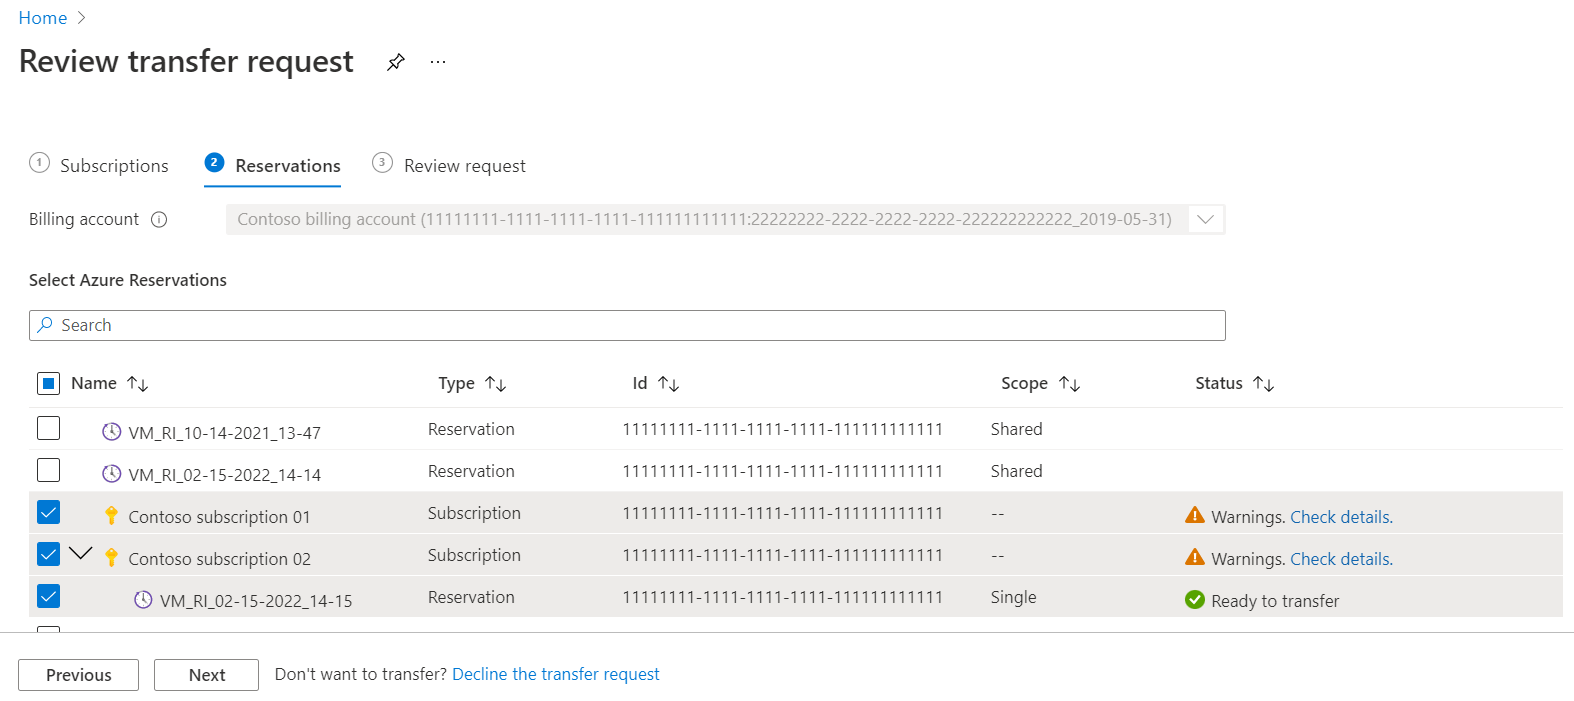Open Check details for Contoso subscription 01
1574x701 pixels.
click(1341, 517)
